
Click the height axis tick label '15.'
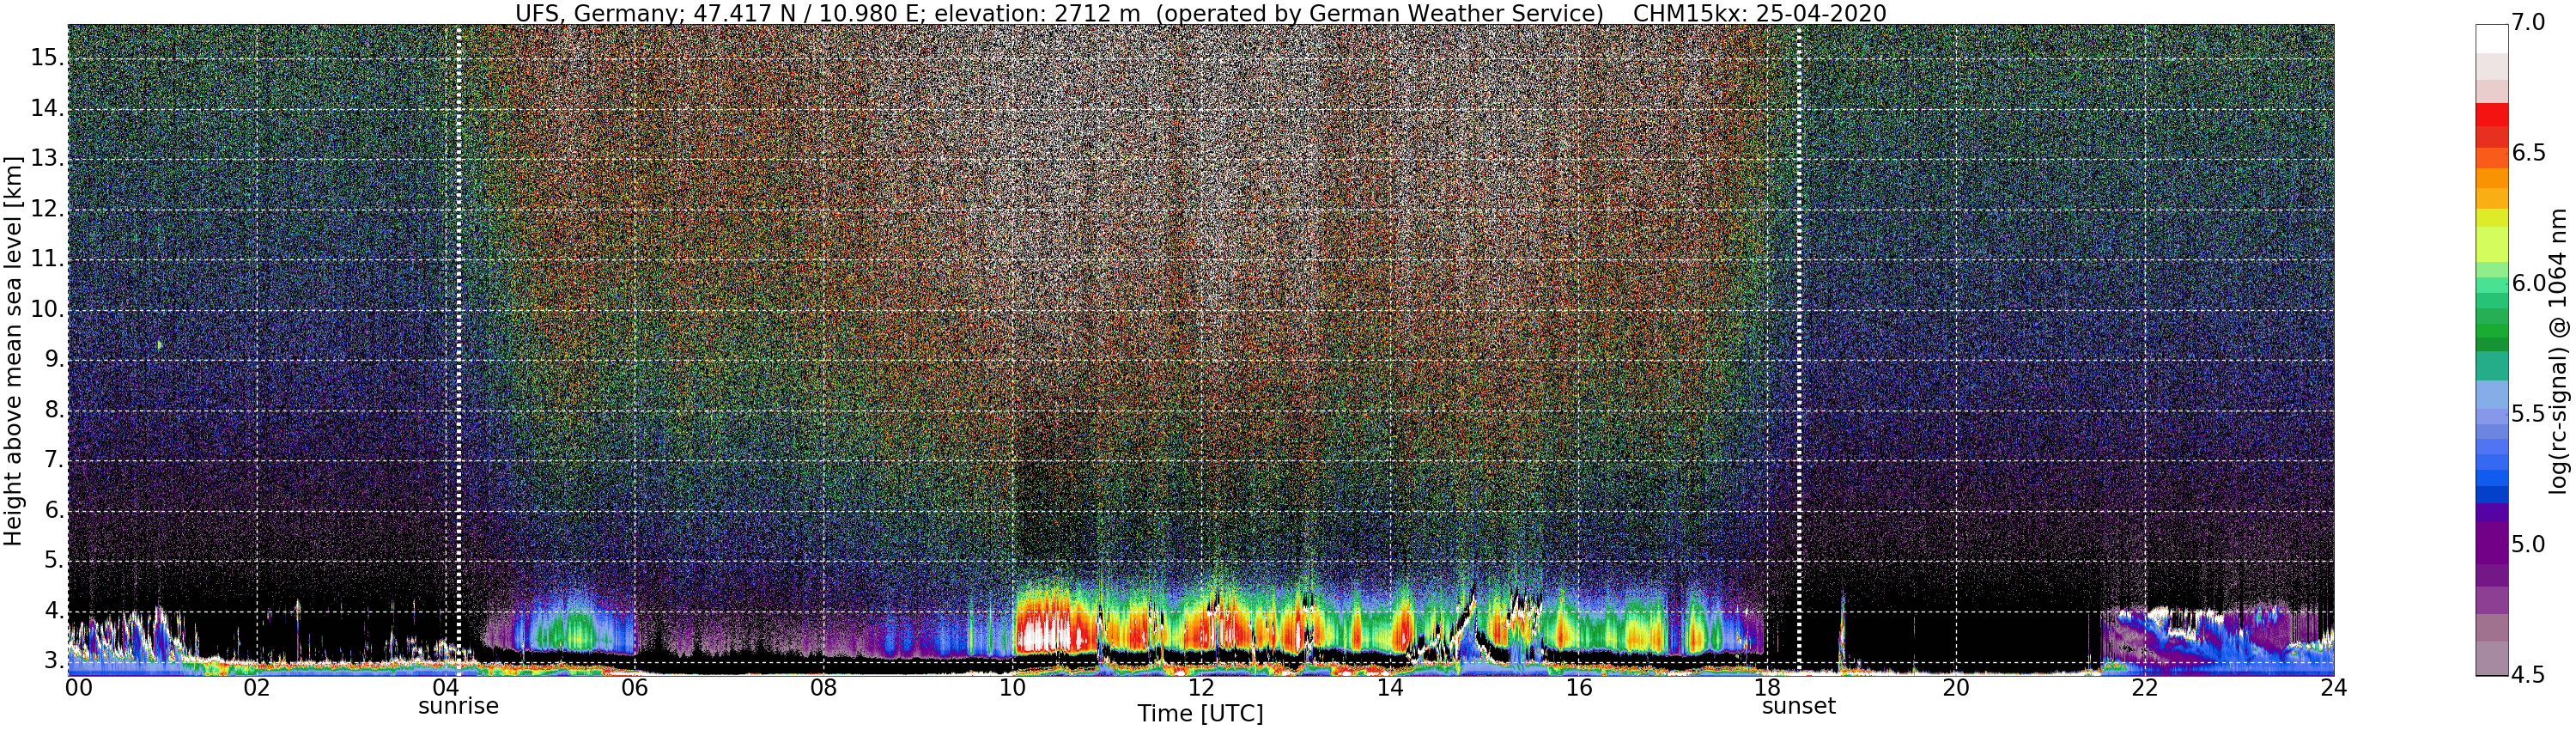pos(48,58)
